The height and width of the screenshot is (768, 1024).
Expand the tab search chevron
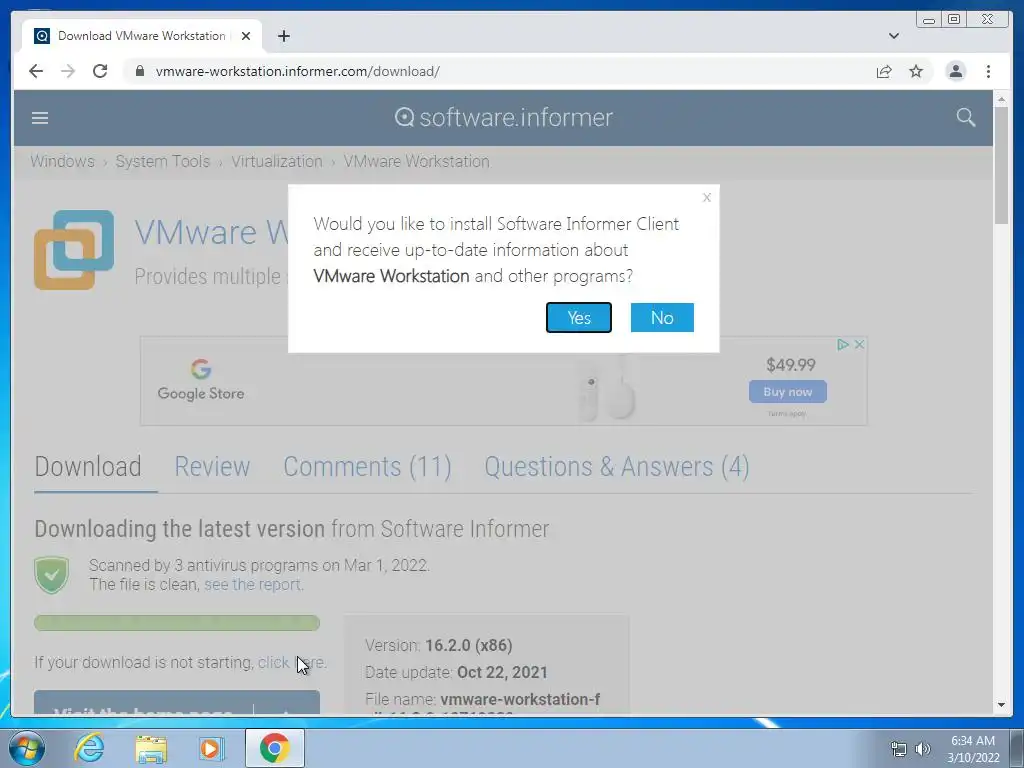tap(893, 36)
